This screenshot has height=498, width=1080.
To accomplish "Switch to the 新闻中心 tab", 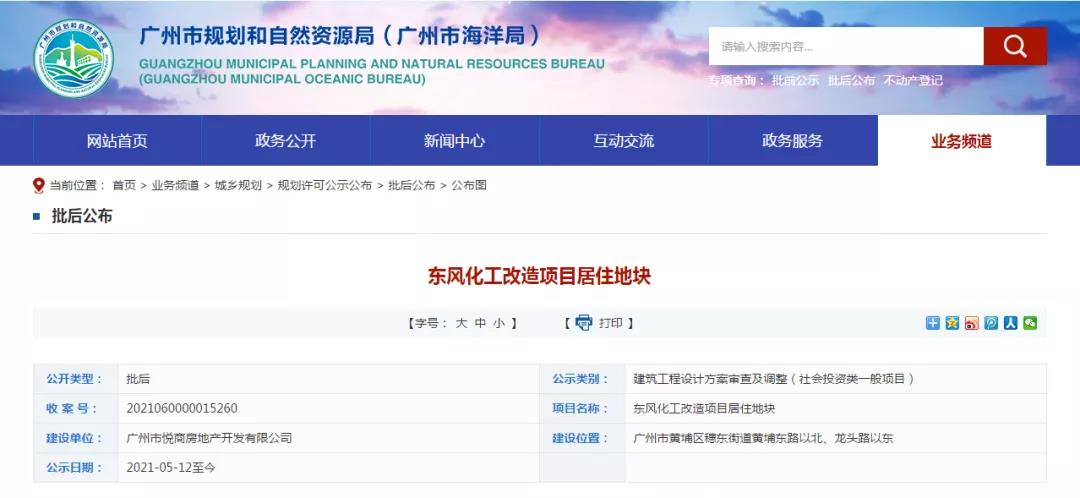I will (x=454, y=141).
